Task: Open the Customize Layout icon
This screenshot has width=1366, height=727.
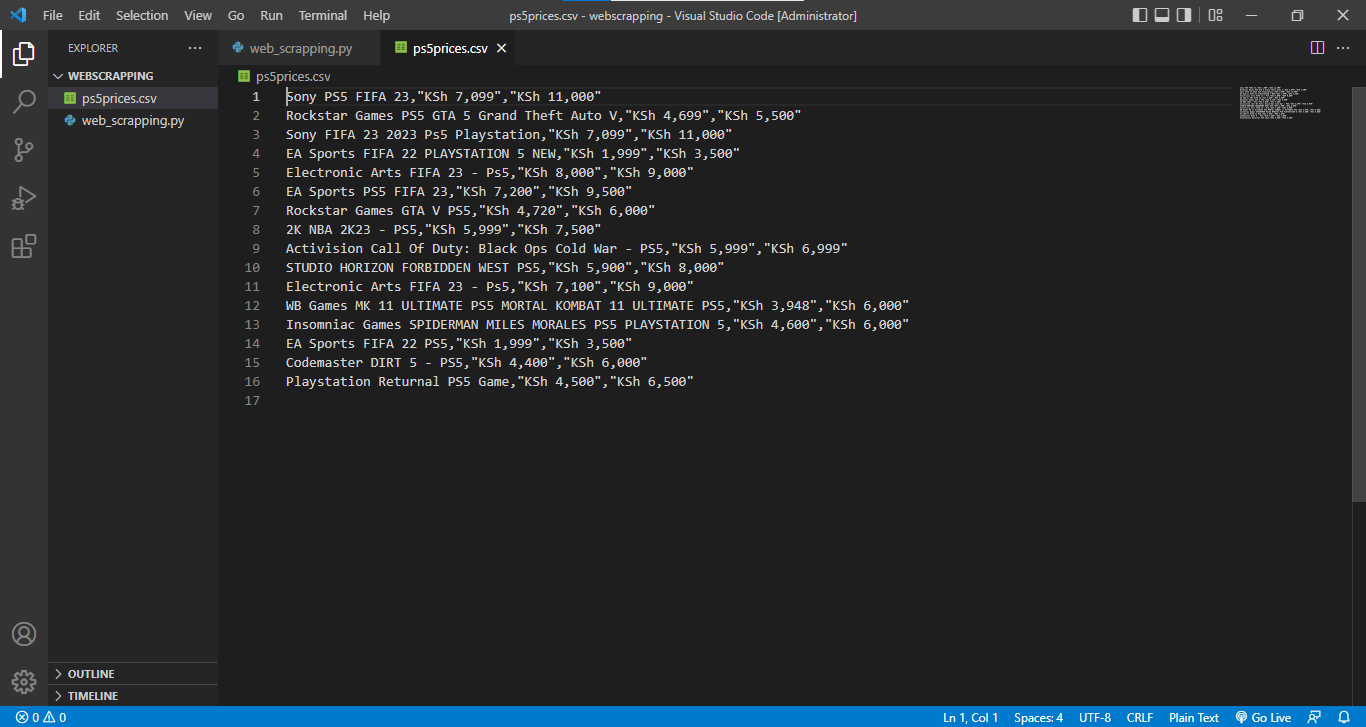Action: pyautogui.click(x=1215, y=15)
